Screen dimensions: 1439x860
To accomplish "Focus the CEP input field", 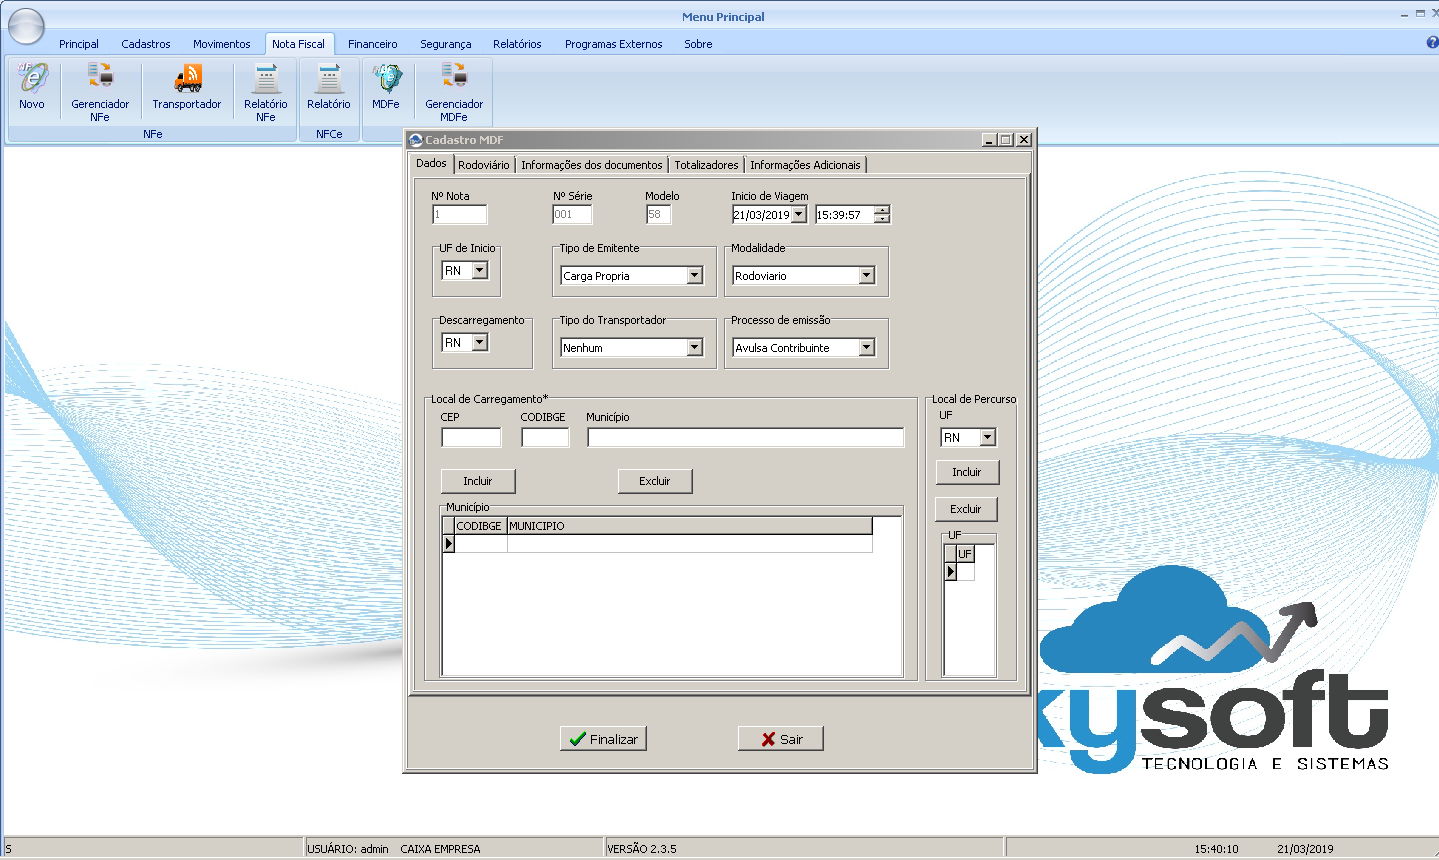I will point(471,437).
